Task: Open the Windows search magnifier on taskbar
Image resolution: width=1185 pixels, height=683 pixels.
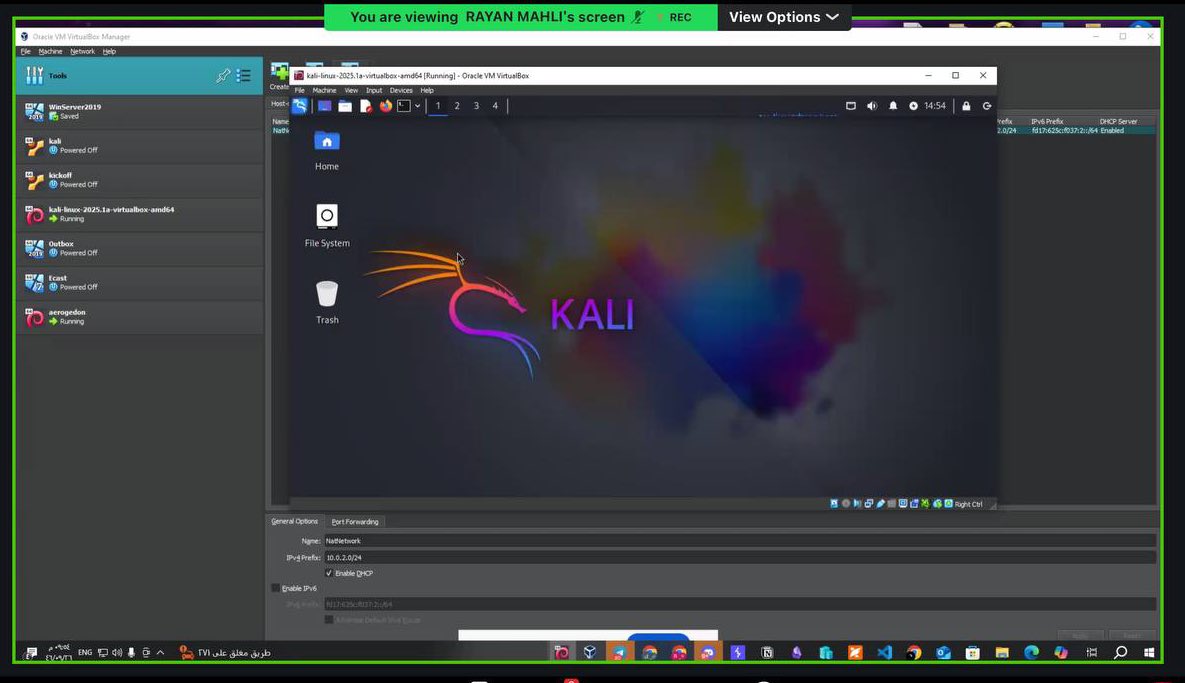Action: click(x=1121, y=653)
